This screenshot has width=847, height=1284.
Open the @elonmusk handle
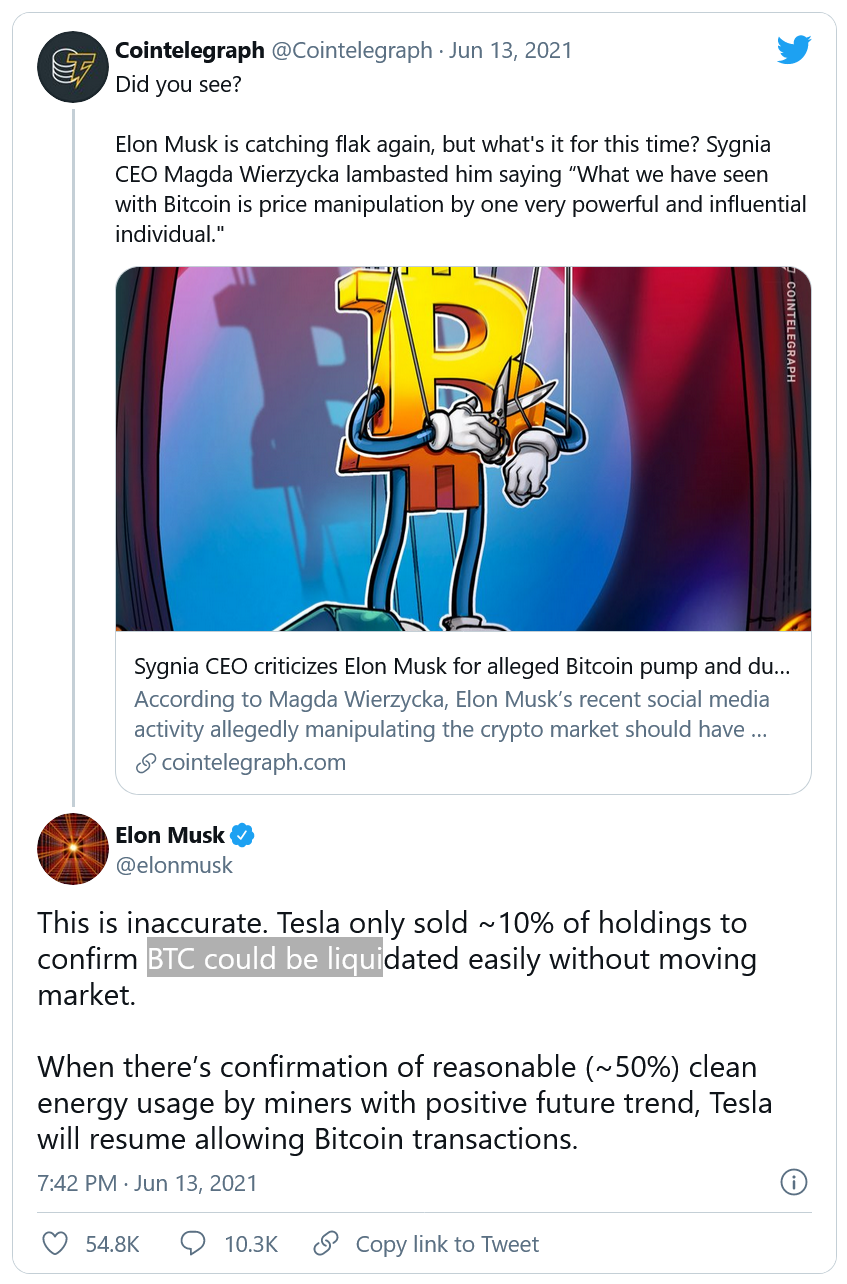tap(174, 865)
